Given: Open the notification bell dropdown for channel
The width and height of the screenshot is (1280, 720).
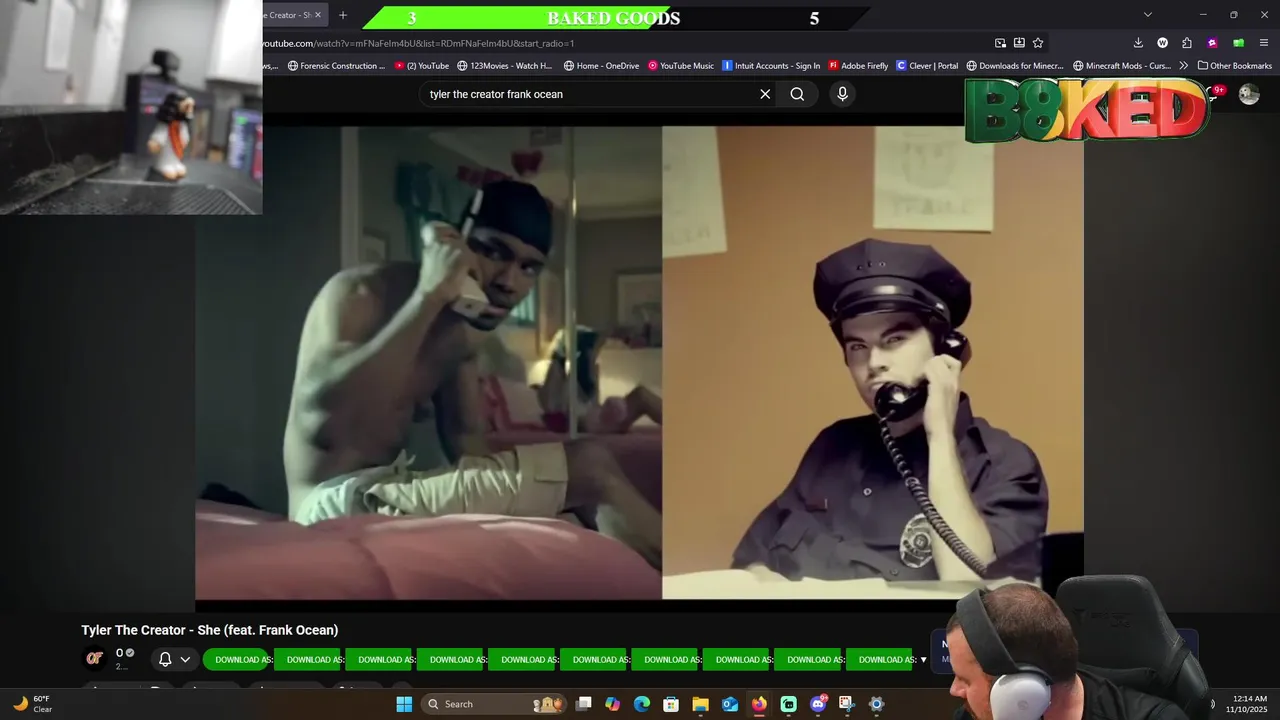Looking at the screenshot, I should point(174,659).
